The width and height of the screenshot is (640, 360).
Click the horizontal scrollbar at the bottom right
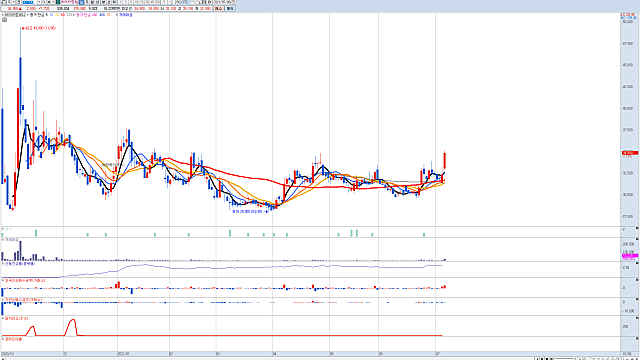(x=565, y=358)
